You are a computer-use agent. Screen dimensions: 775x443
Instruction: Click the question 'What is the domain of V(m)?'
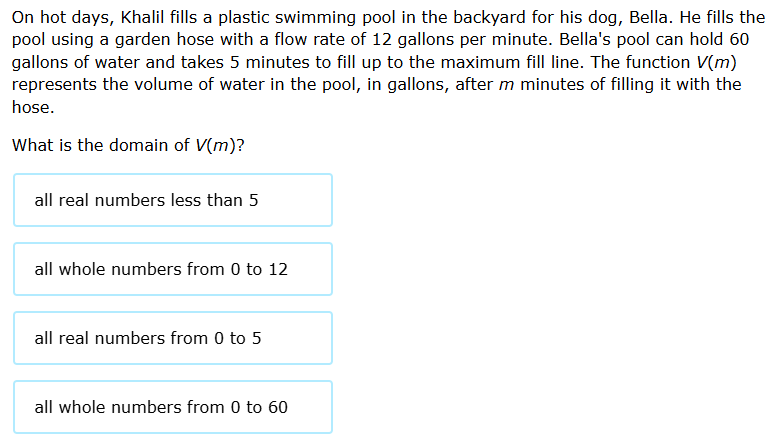[x=128, y=145]
